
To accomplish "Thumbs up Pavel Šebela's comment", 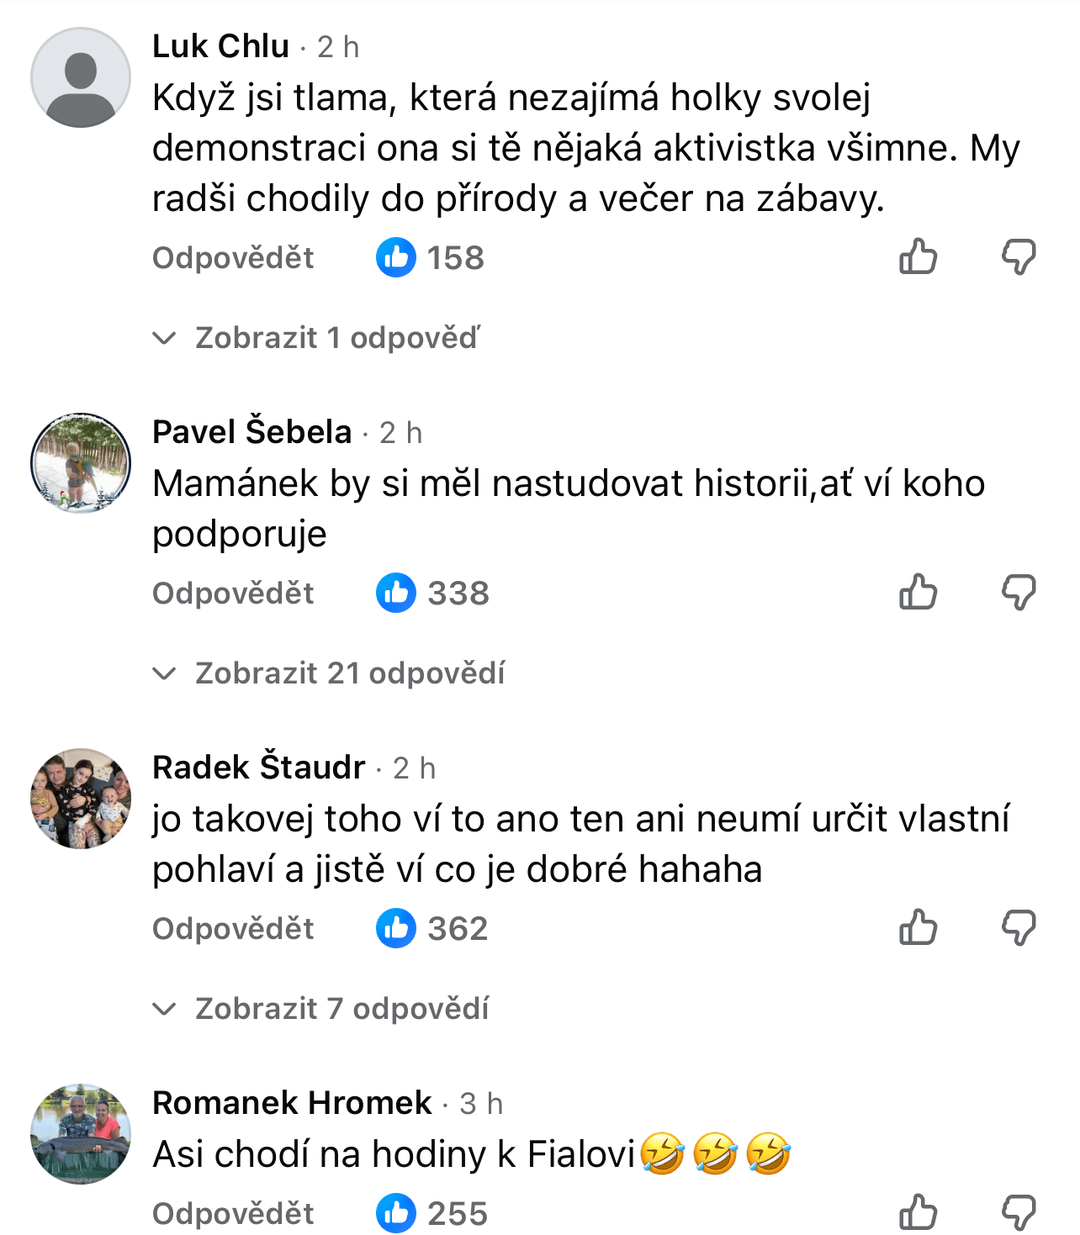I will coord(917,592).
